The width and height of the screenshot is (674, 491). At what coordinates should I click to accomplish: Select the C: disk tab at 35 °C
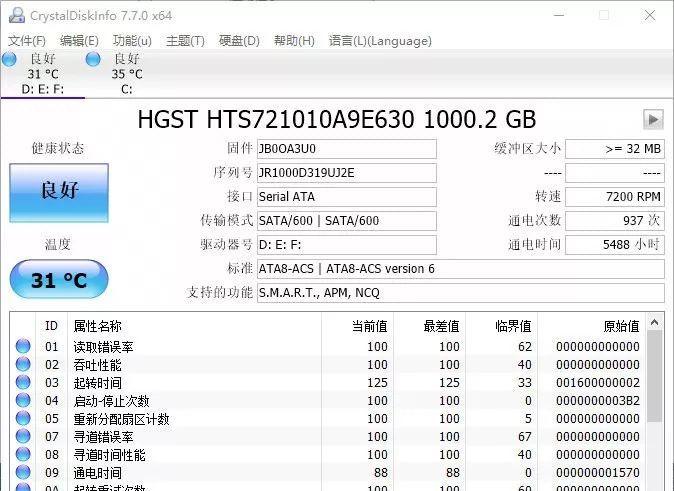coord(127,74)
